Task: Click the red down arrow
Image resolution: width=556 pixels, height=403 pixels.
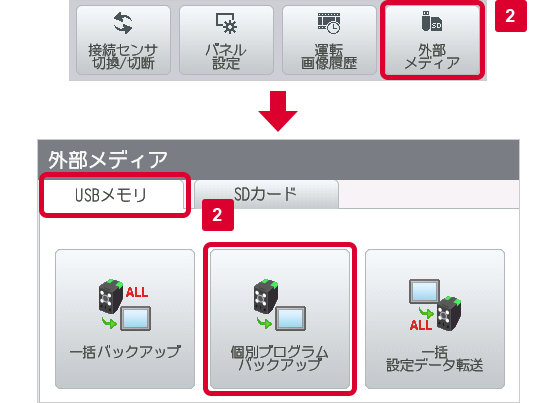Action: pyautogui.click(x=278, y=111)
